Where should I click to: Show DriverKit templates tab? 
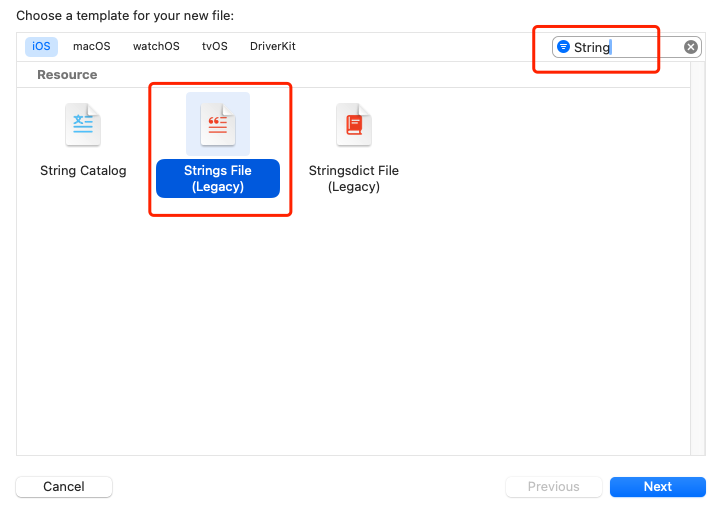tap(272, 46)
